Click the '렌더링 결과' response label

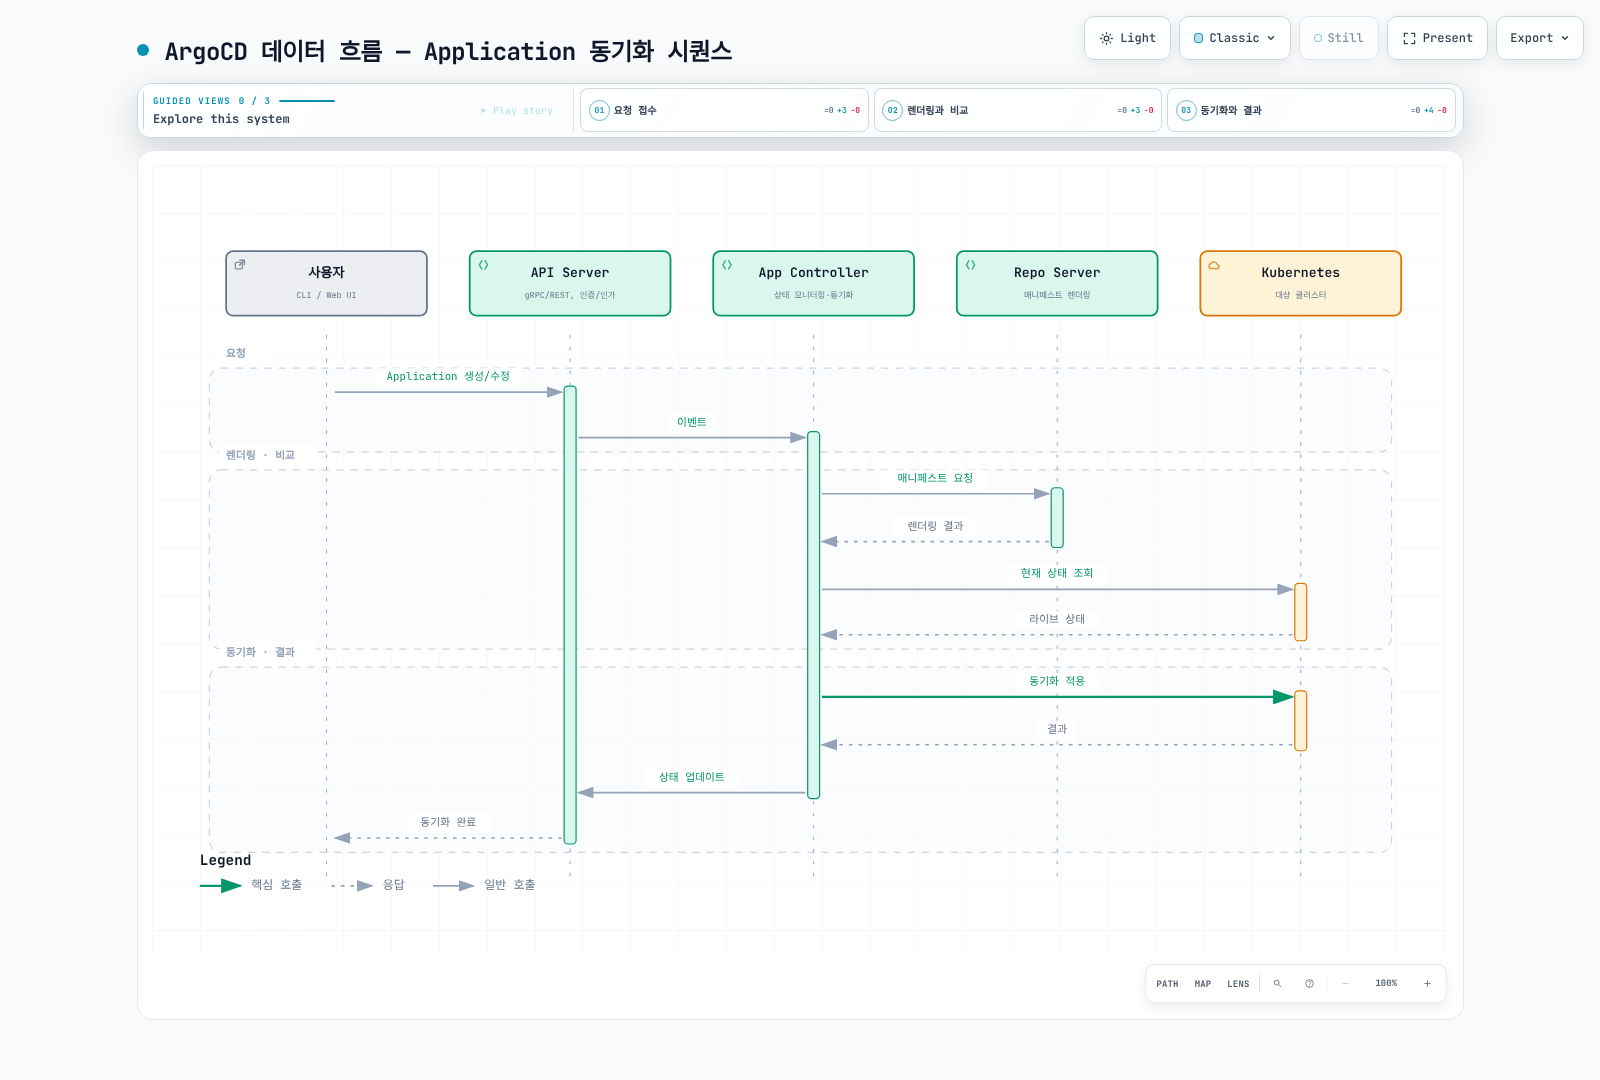point(935,526)
